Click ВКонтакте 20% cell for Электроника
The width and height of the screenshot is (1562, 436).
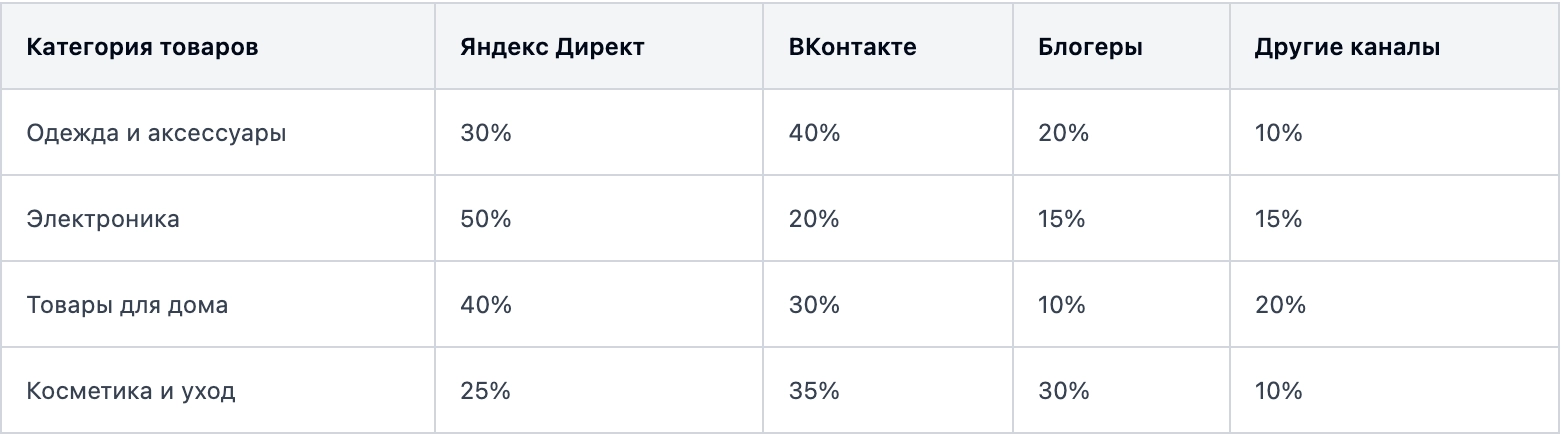coord(814,219)
